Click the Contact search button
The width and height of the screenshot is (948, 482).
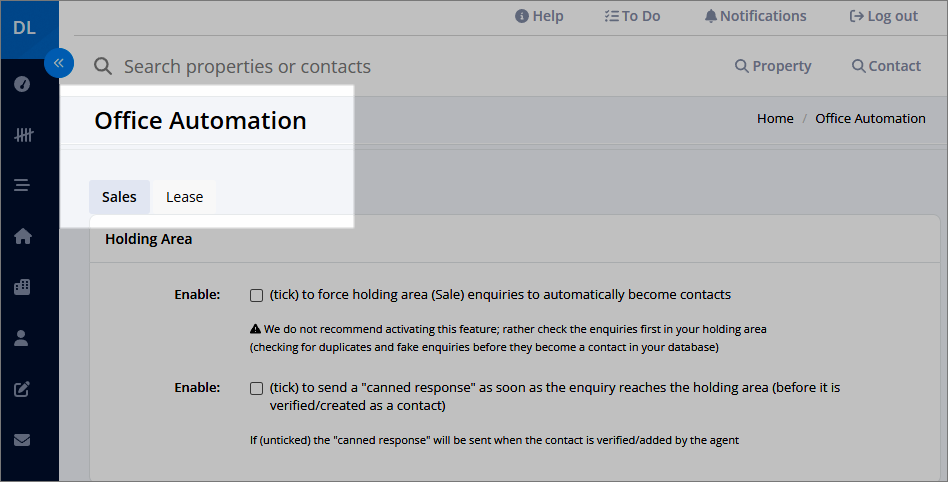[886, 66]
